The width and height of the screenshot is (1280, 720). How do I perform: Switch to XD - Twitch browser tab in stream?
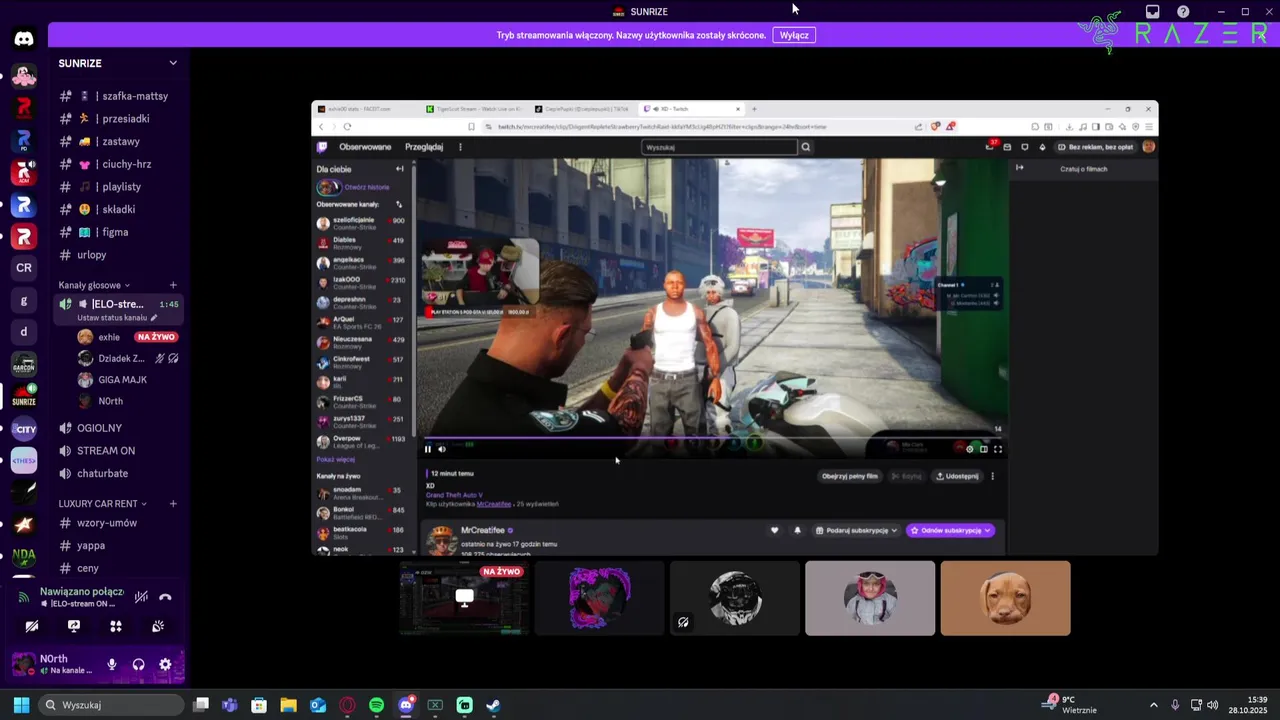691,108
